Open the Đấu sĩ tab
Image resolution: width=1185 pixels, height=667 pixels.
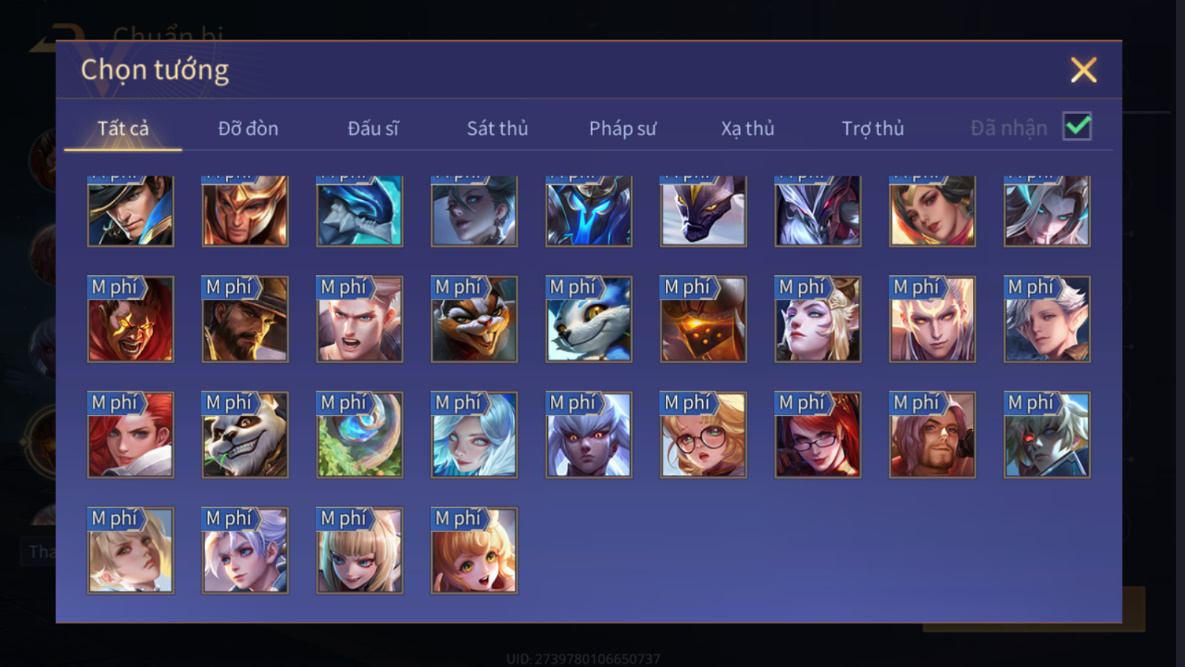[373, 128]
